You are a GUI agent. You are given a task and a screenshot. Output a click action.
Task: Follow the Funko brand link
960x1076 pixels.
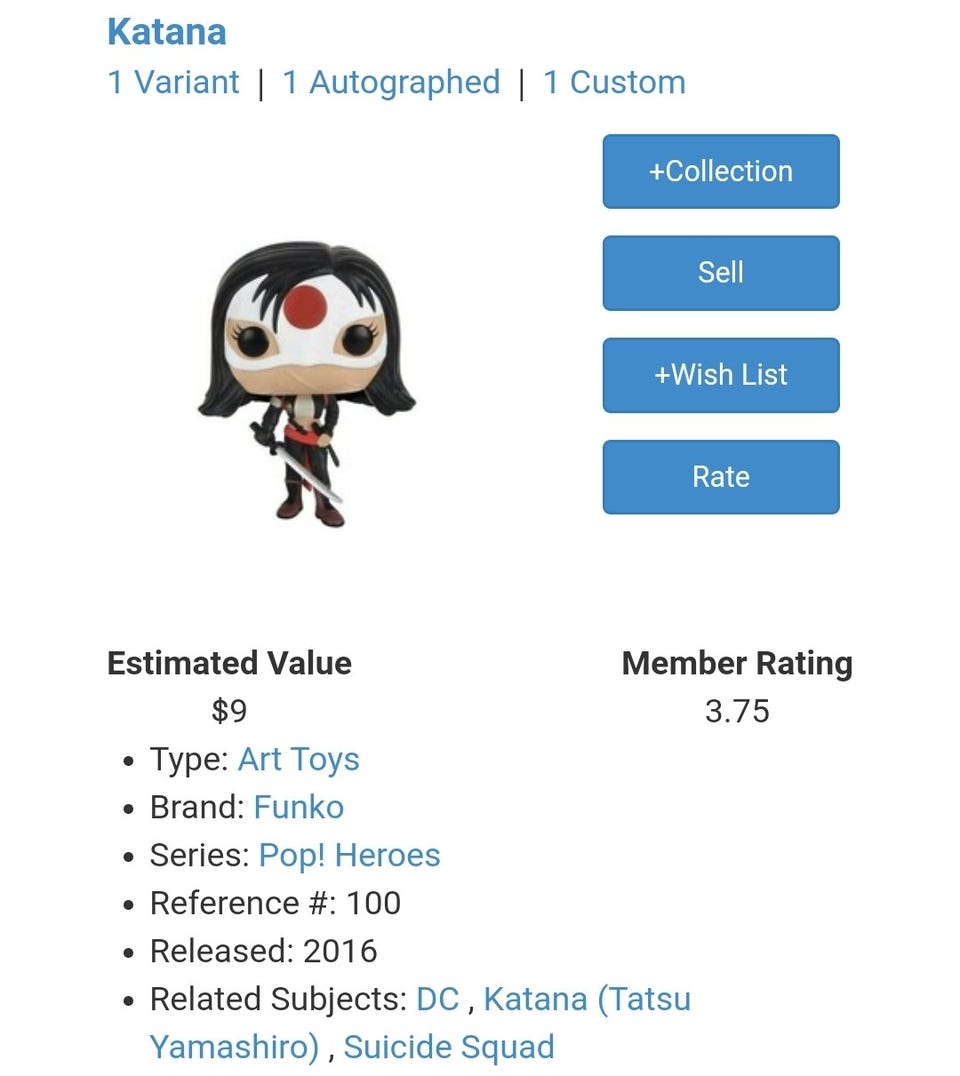coord(298,807)
